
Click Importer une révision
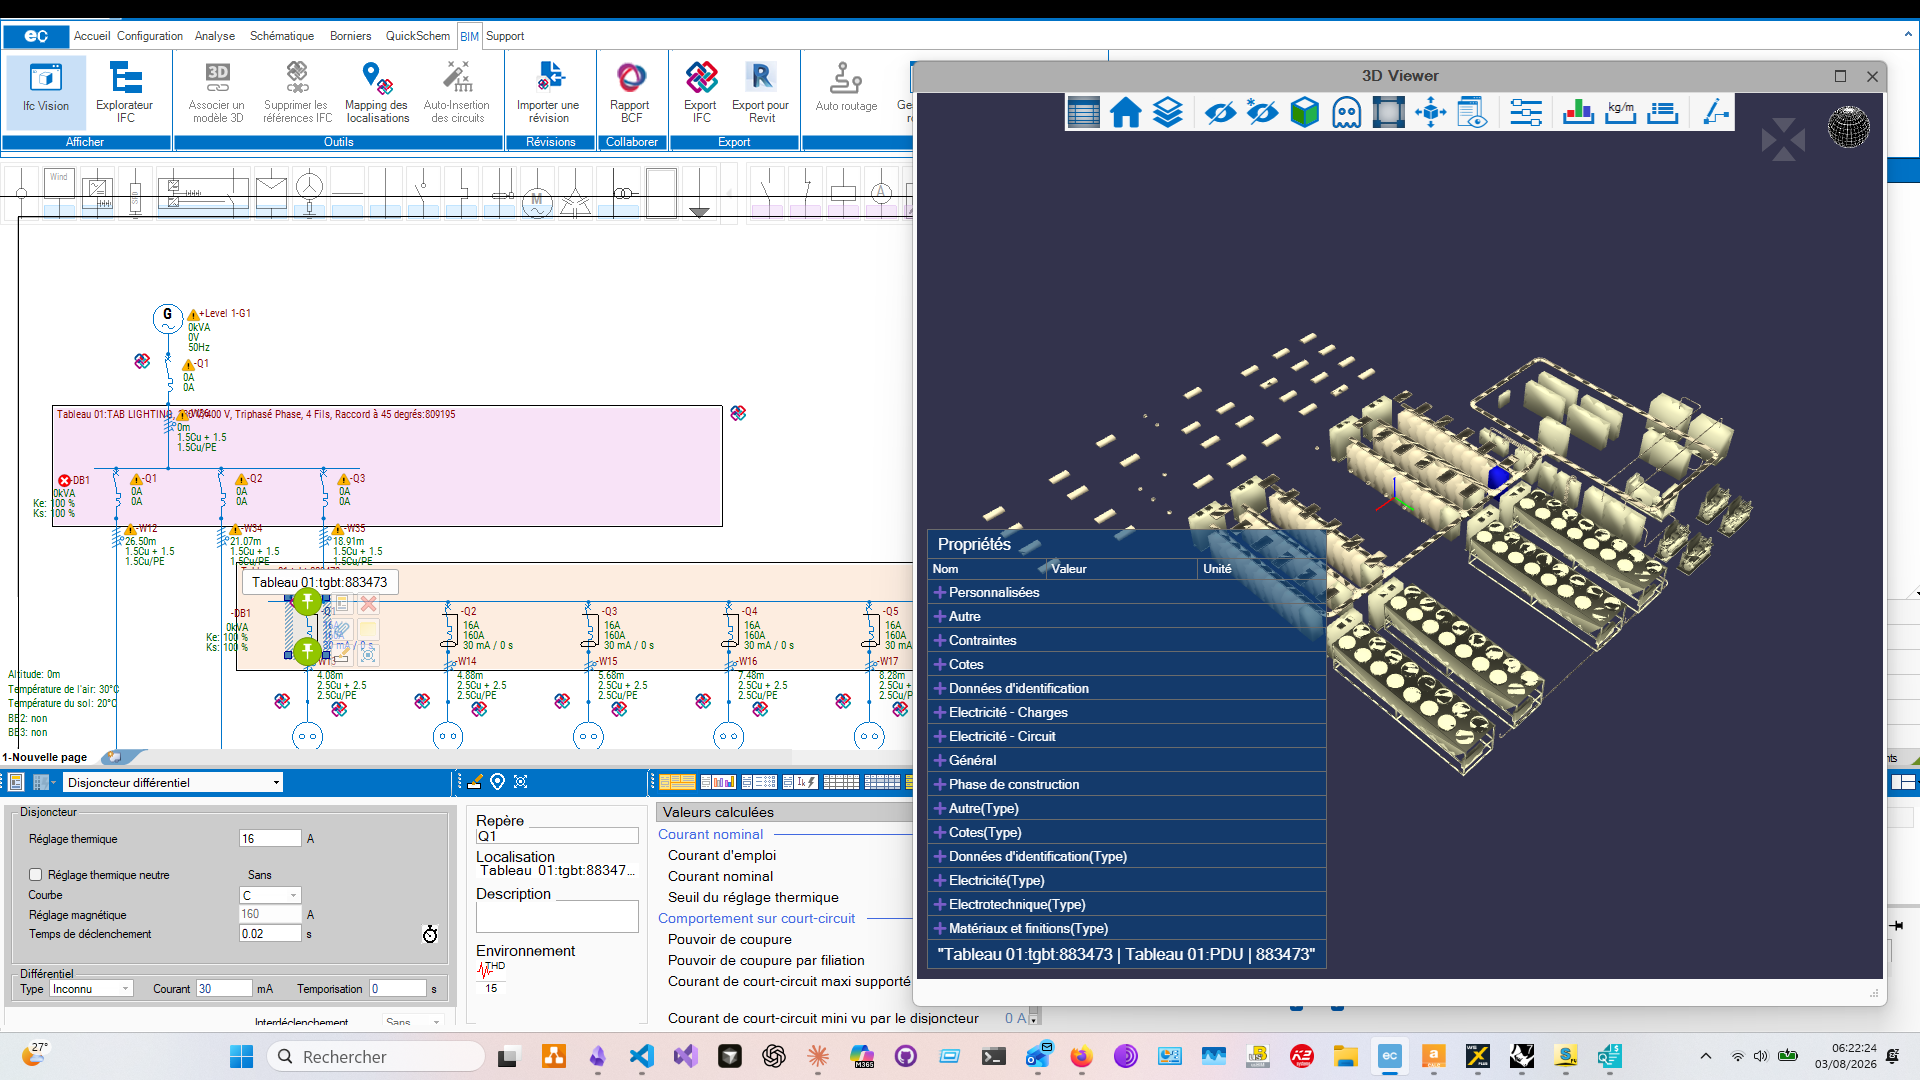548,93
